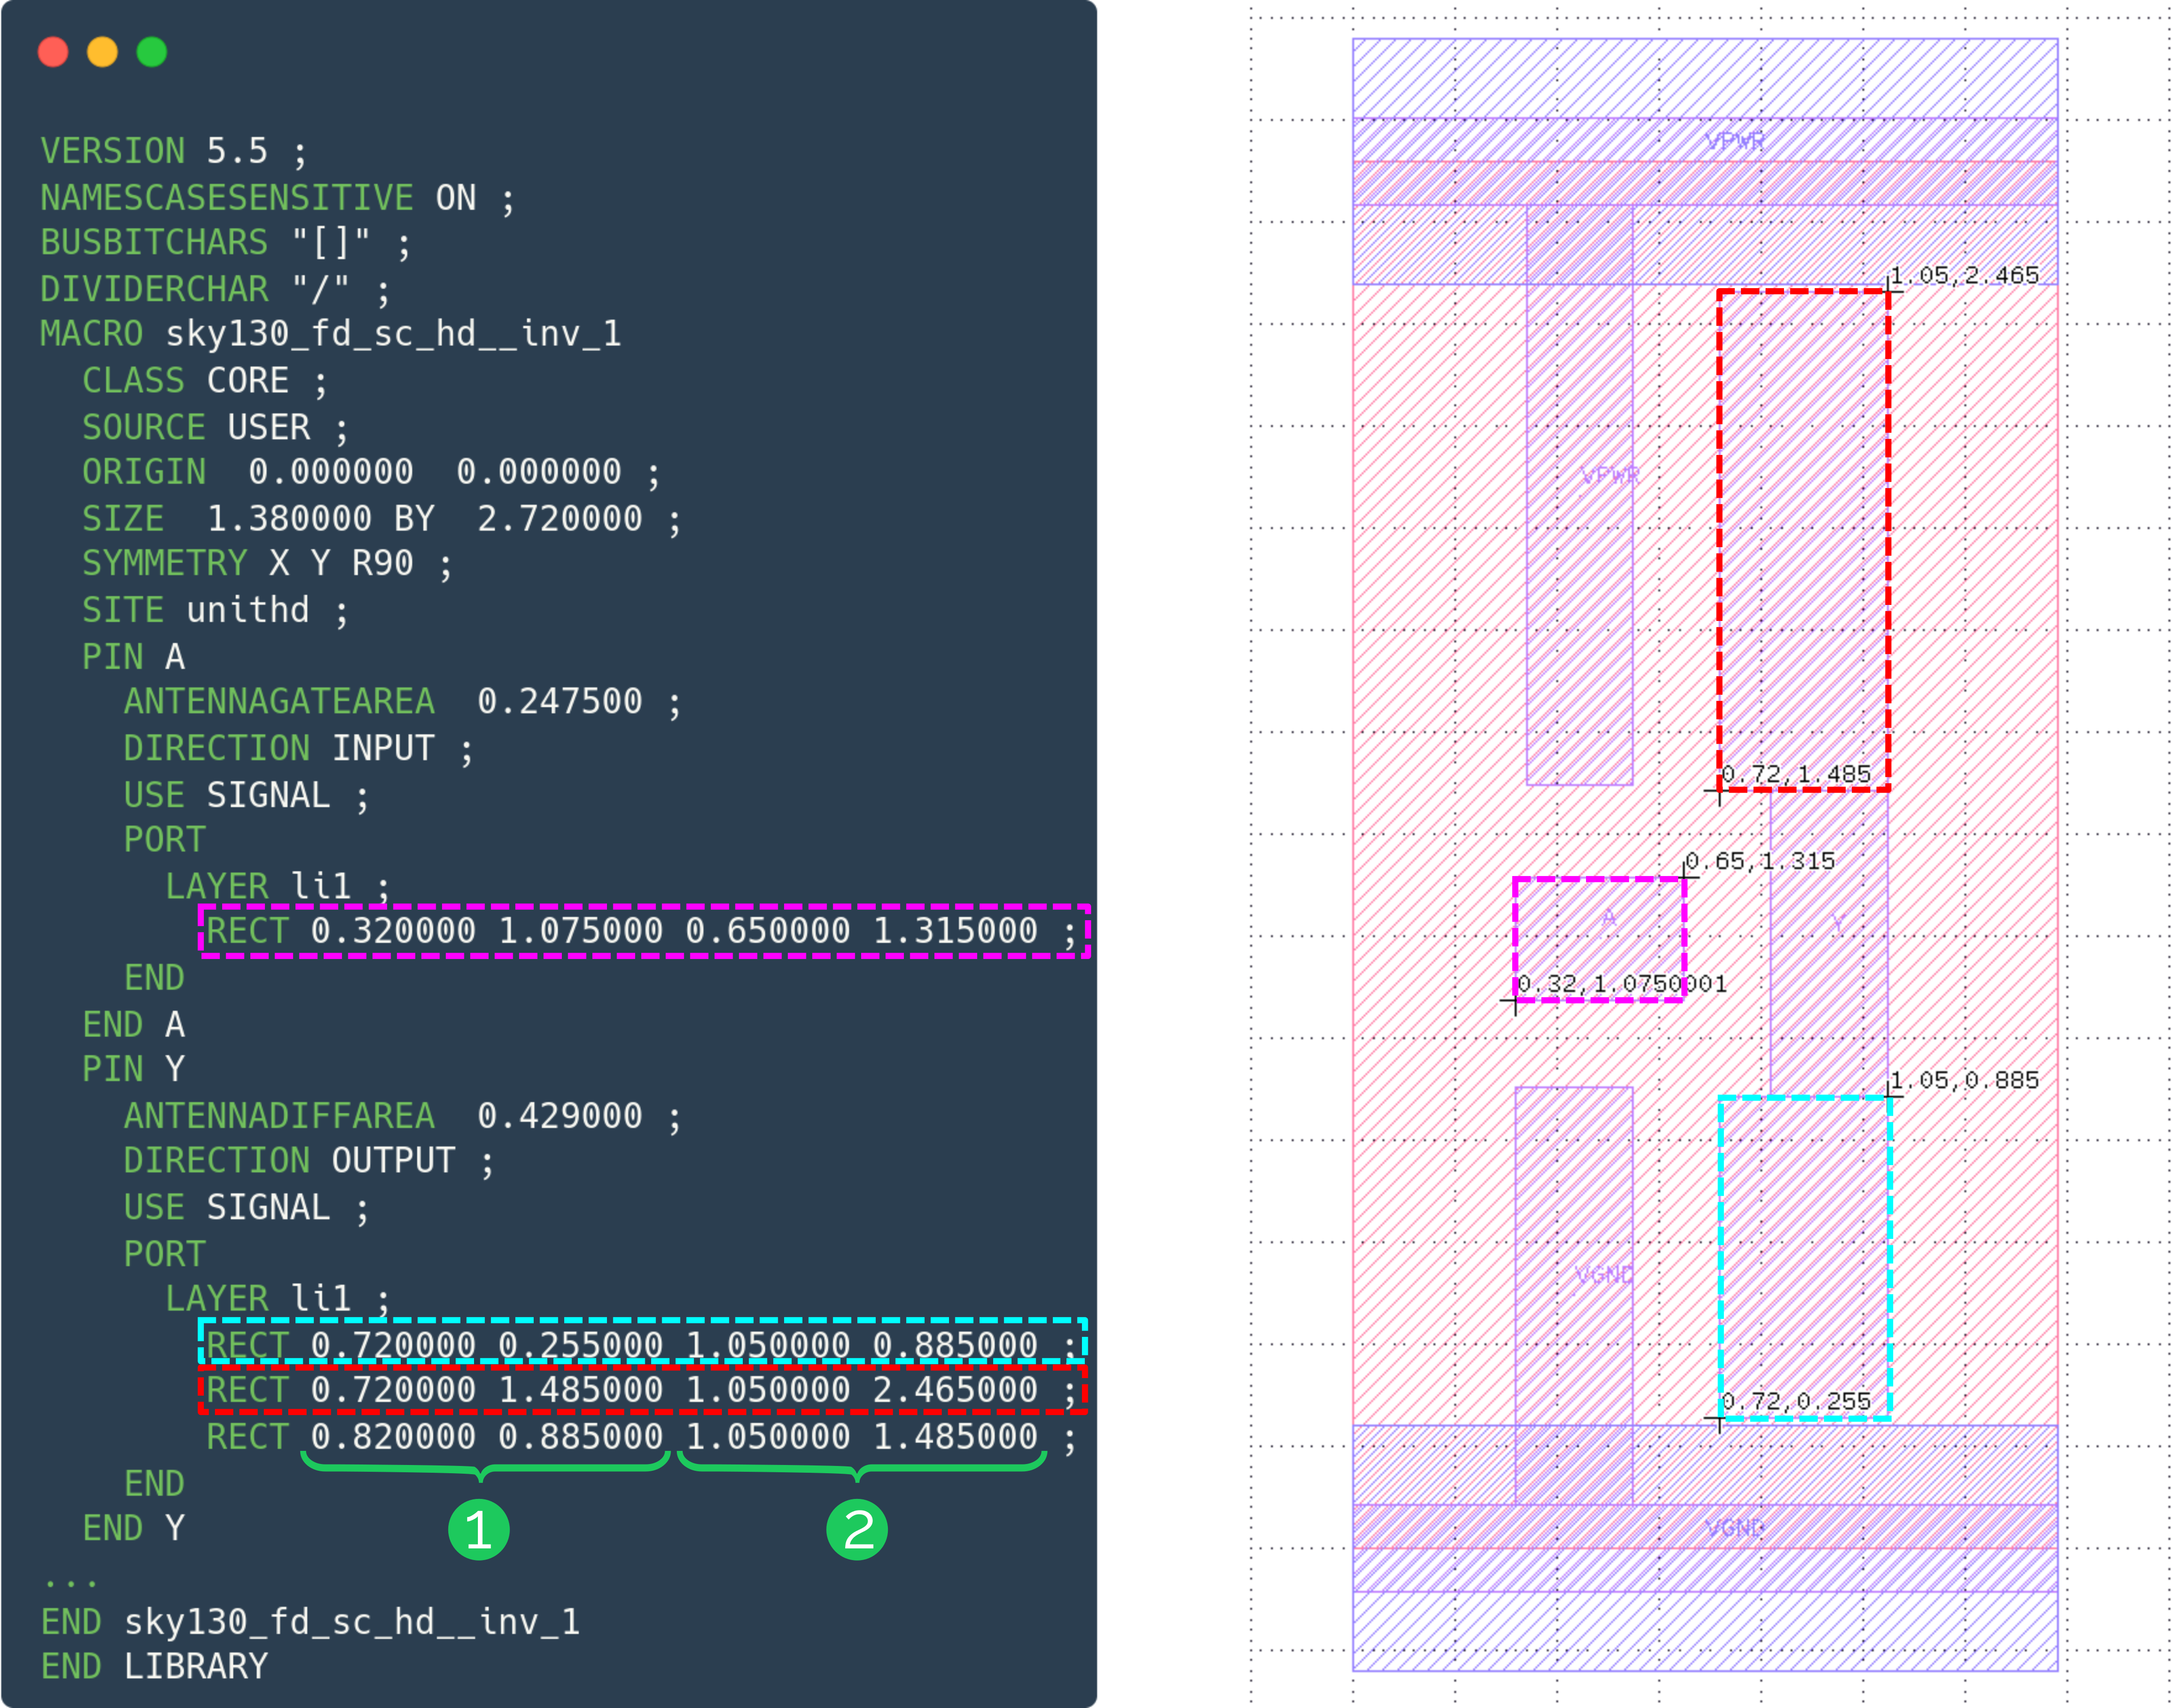Click the "DIRECTION OUTPUT ;" line
This screenshot has width=2176, height=1708.
pos(309,1161)
